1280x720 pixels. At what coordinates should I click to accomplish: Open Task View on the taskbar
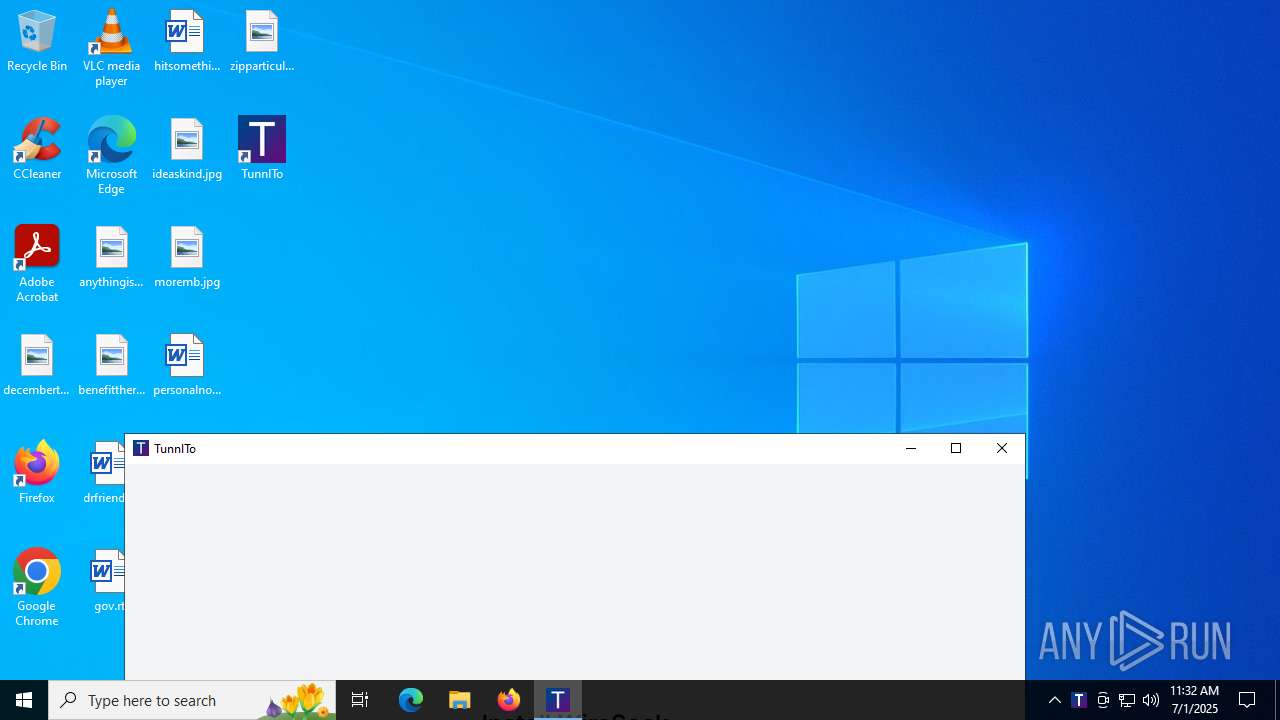[x=360, y=700]
